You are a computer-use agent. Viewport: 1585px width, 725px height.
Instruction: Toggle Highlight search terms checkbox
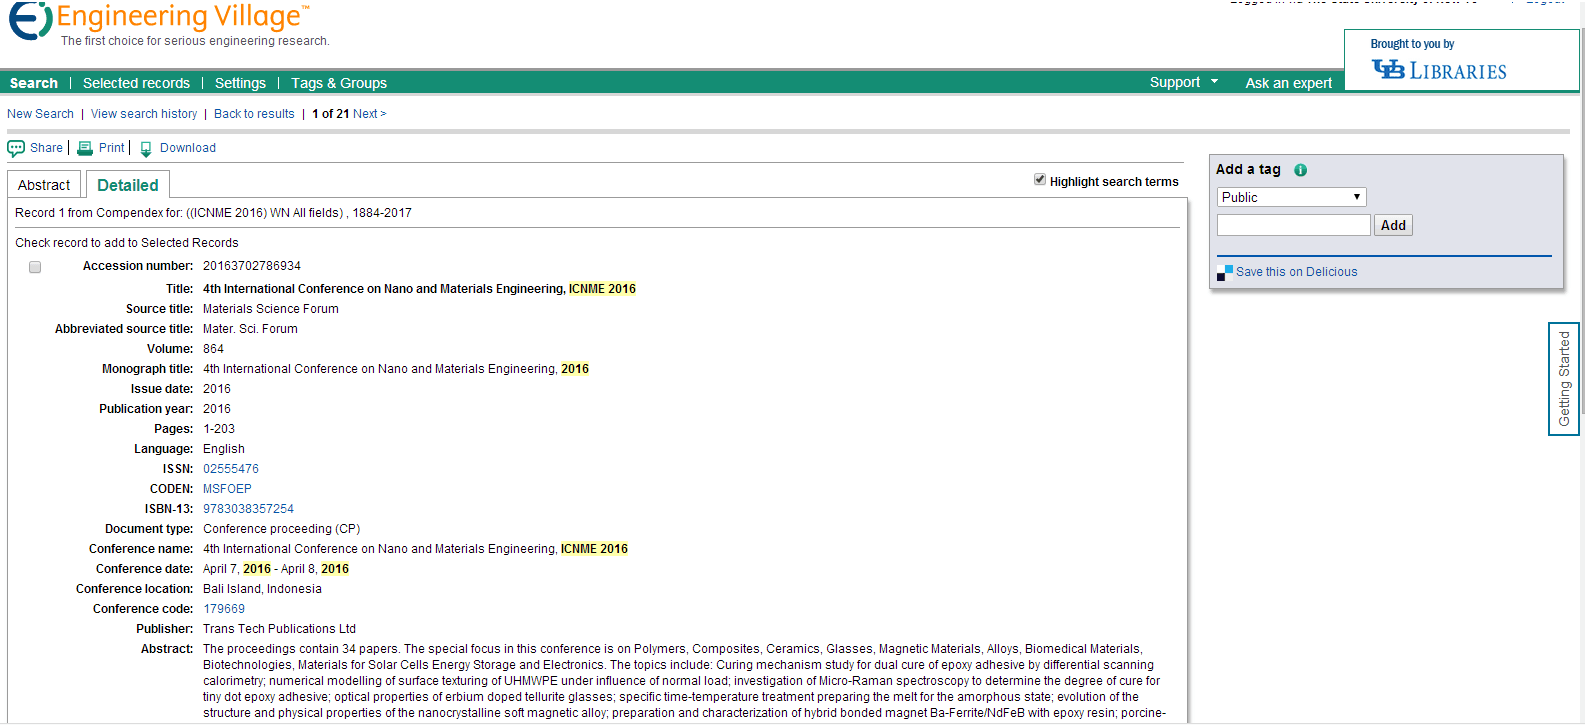(x=1040, y=180)
